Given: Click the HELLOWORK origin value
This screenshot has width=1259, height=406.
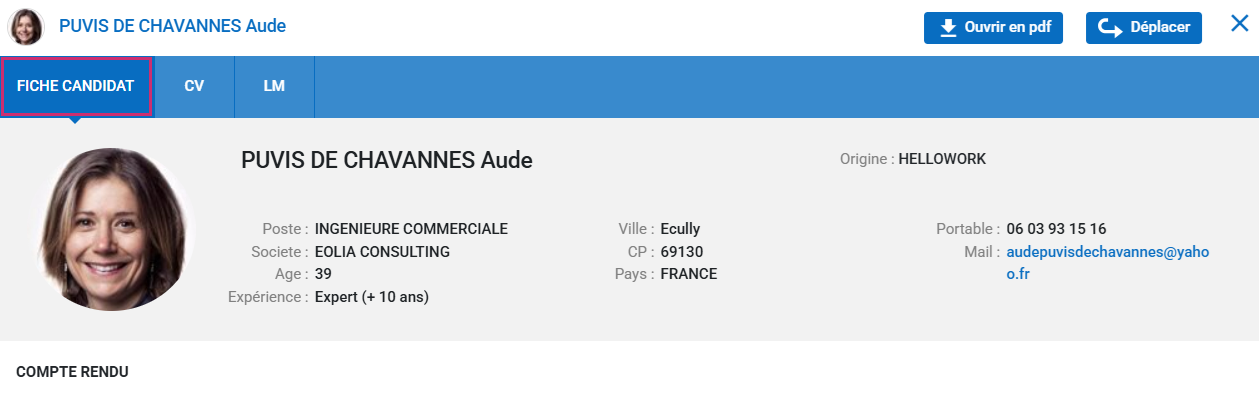Looking at the screenshot, I should click(942, 159).
